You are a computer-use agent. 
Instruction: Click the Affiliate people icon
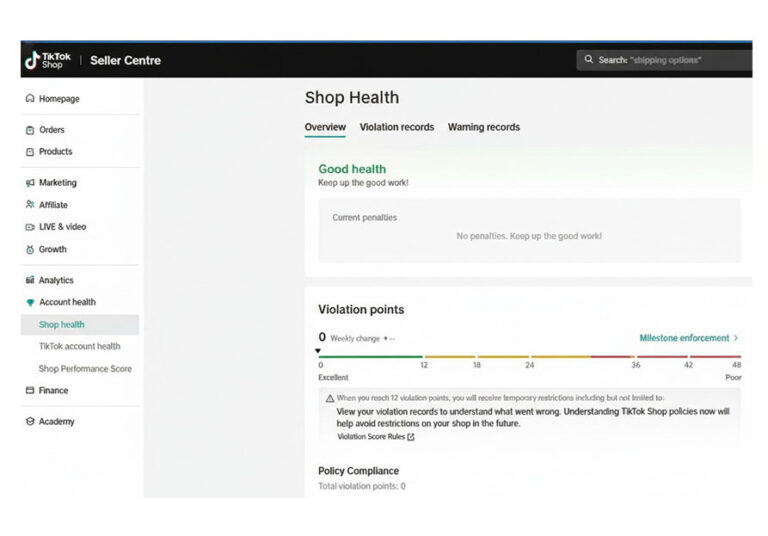click(30, 205)
